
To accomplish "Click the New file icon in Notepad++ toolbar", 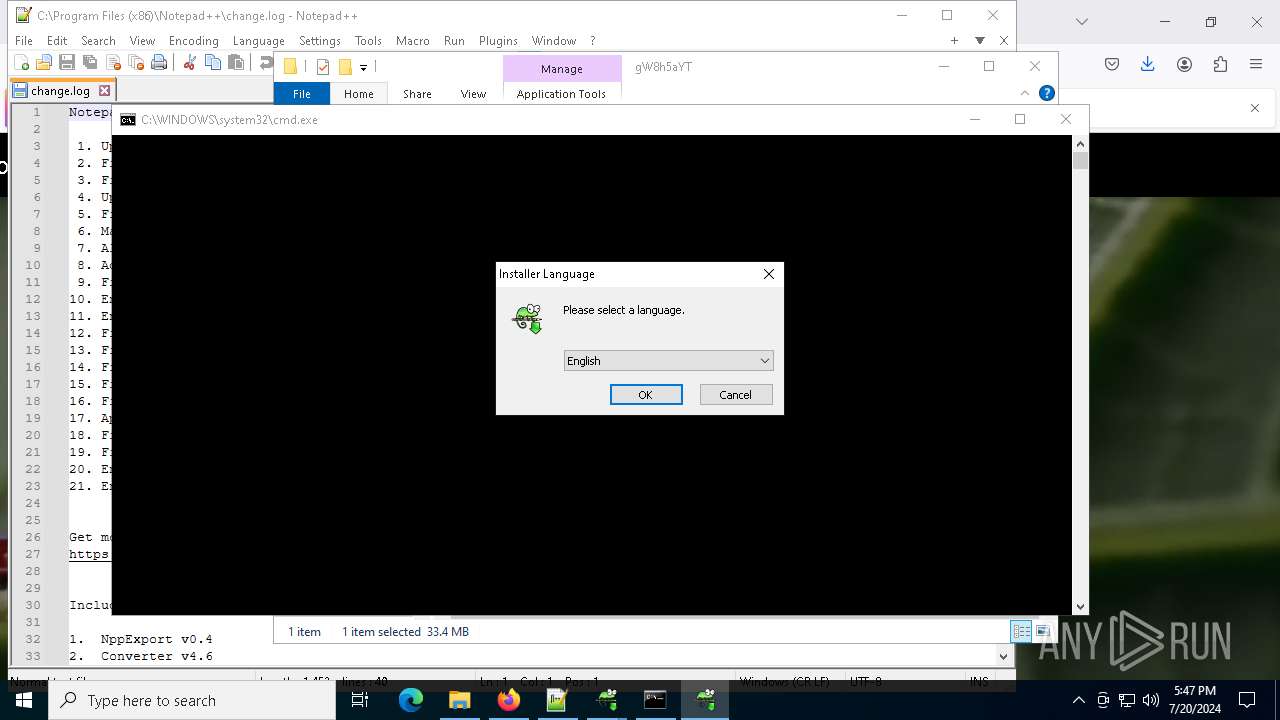I will [x=21, y=63].
